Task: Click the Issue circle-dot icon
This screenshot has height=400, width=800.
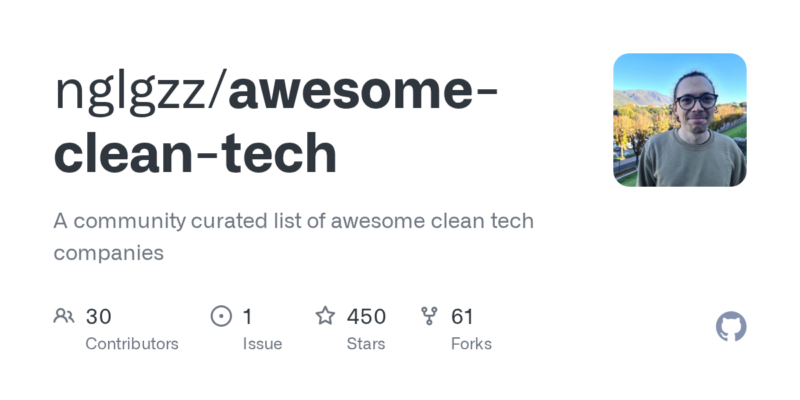Action: (x=221, y=317)
